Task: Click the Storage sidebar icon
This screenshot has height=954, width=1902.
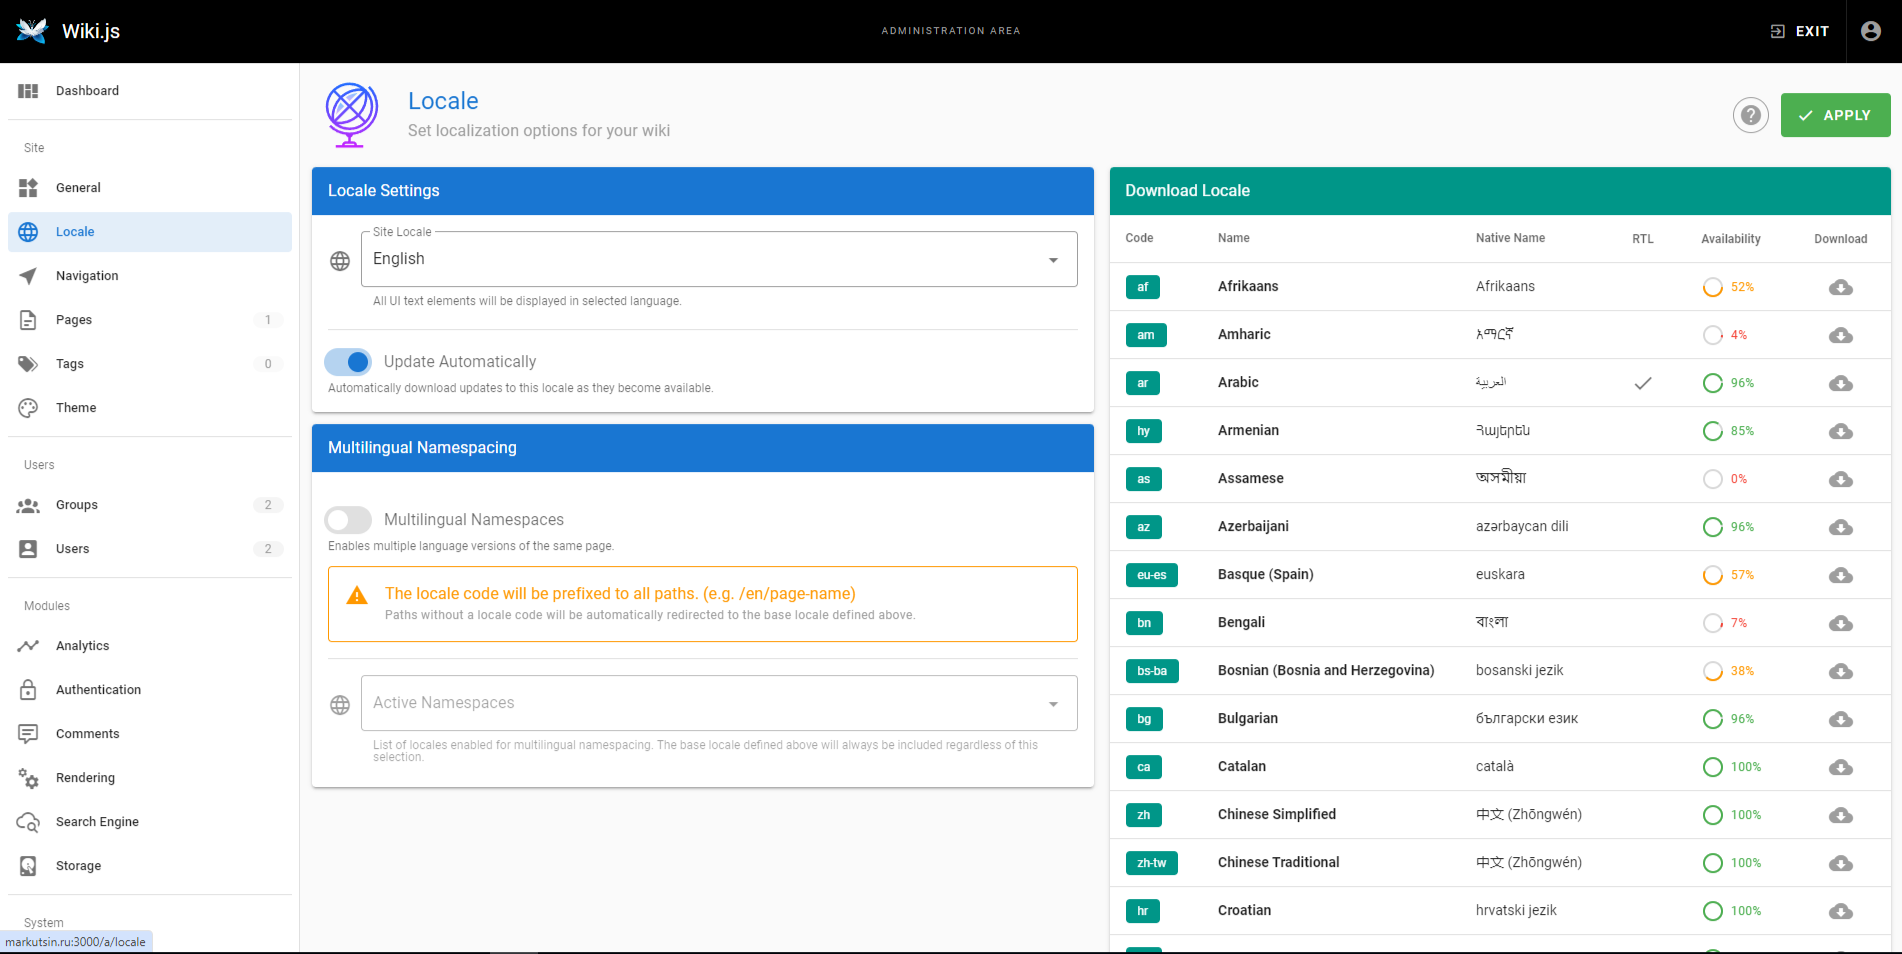Action: tap(28, 866)
